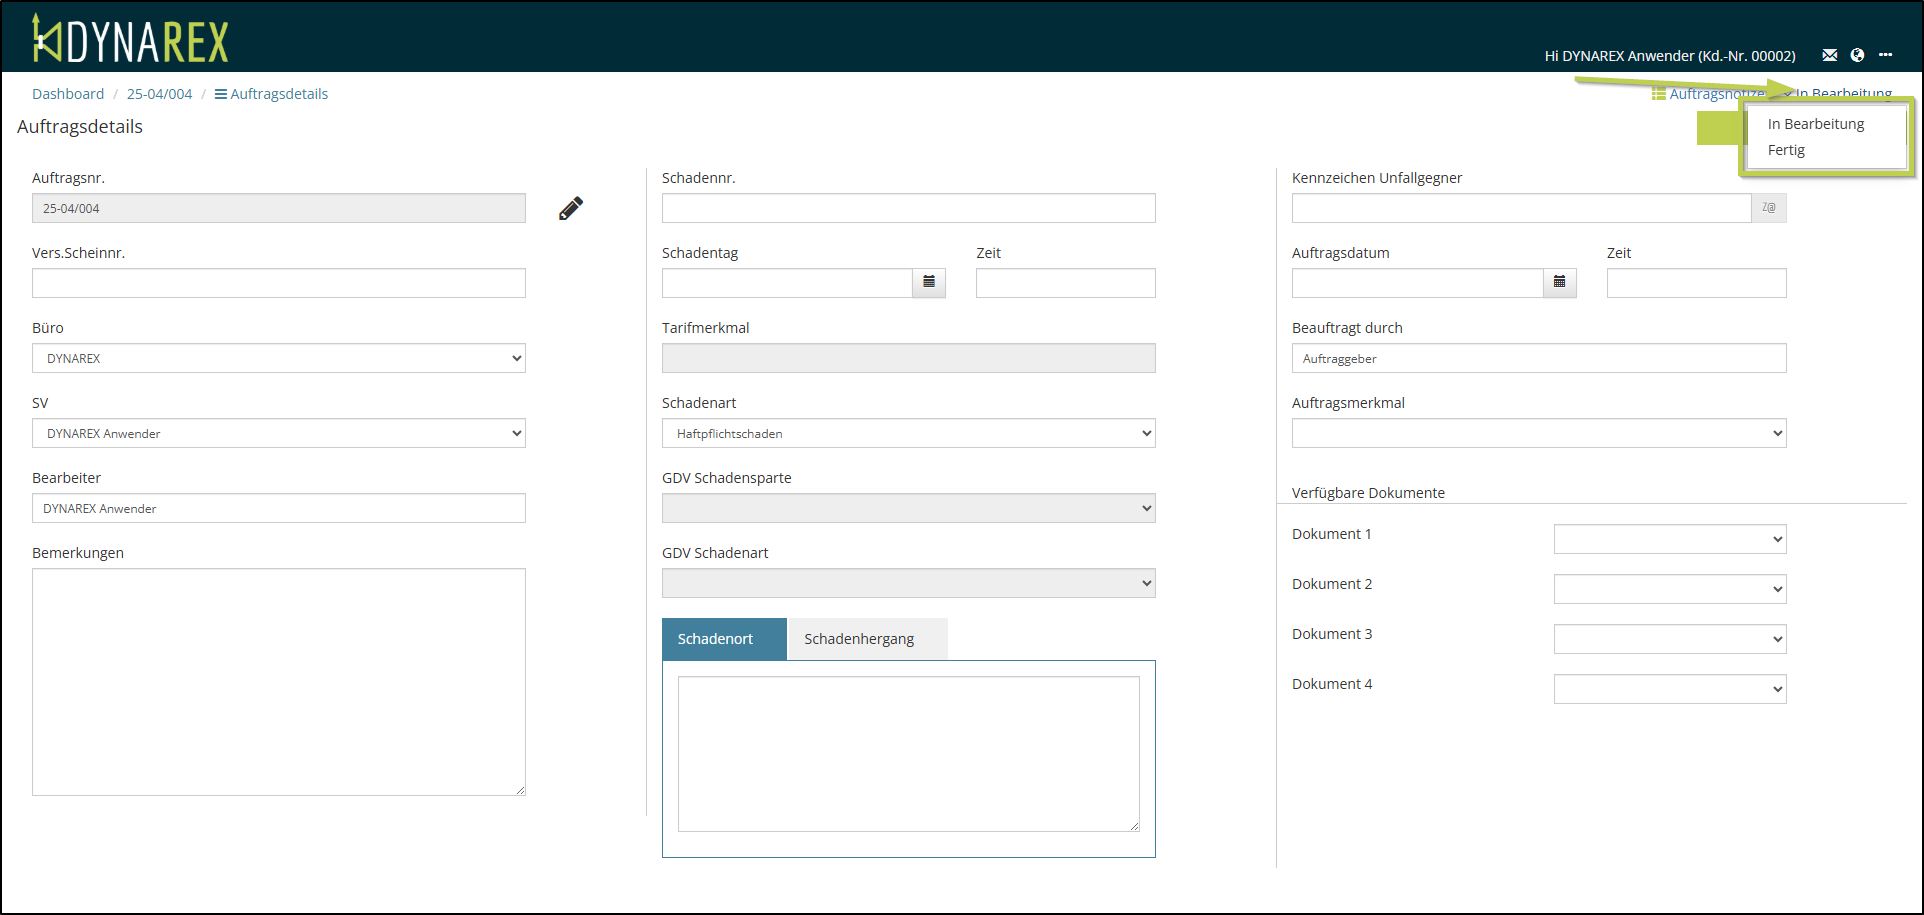Open the Schadentag calendar picker
The height and width of the screenshot is (915, 1924).
[929, 283]
